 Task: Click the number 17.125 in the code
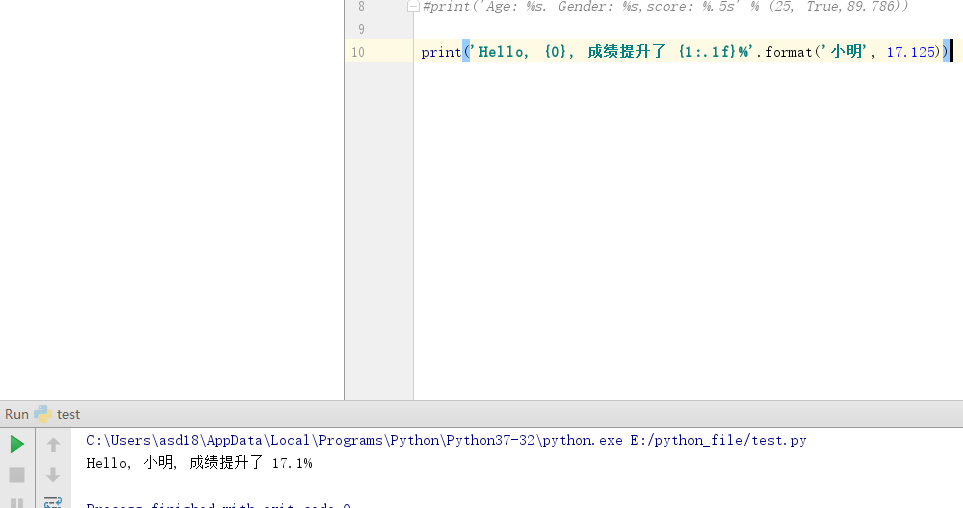pyautogui.click(x=911, y=52)
